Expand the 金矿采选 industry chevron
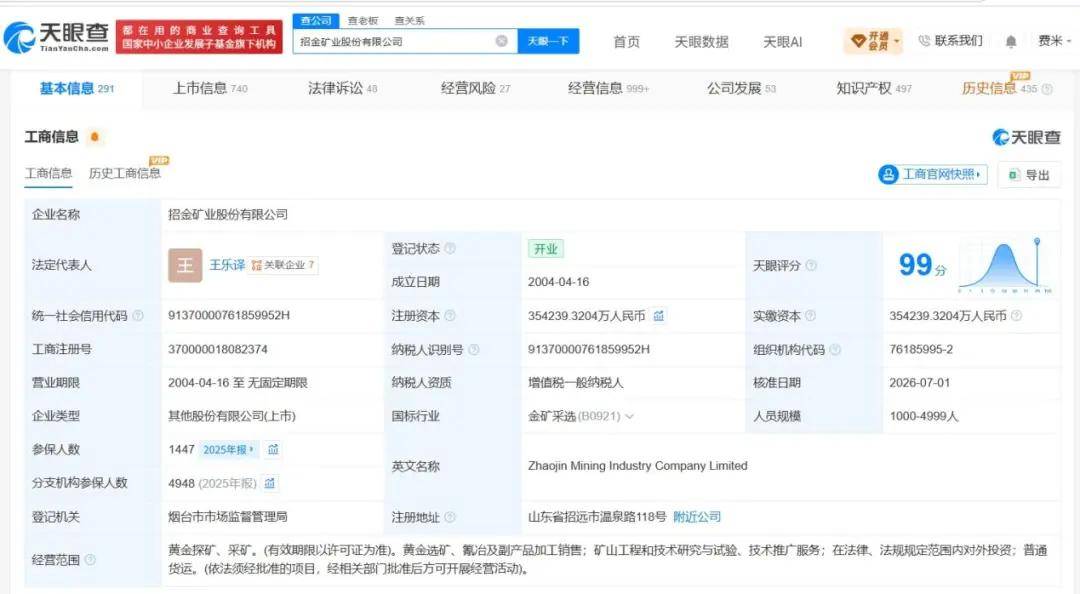The height and width of the screenshot is (594, 1080). pyautogui.click(x=629, y=416)
